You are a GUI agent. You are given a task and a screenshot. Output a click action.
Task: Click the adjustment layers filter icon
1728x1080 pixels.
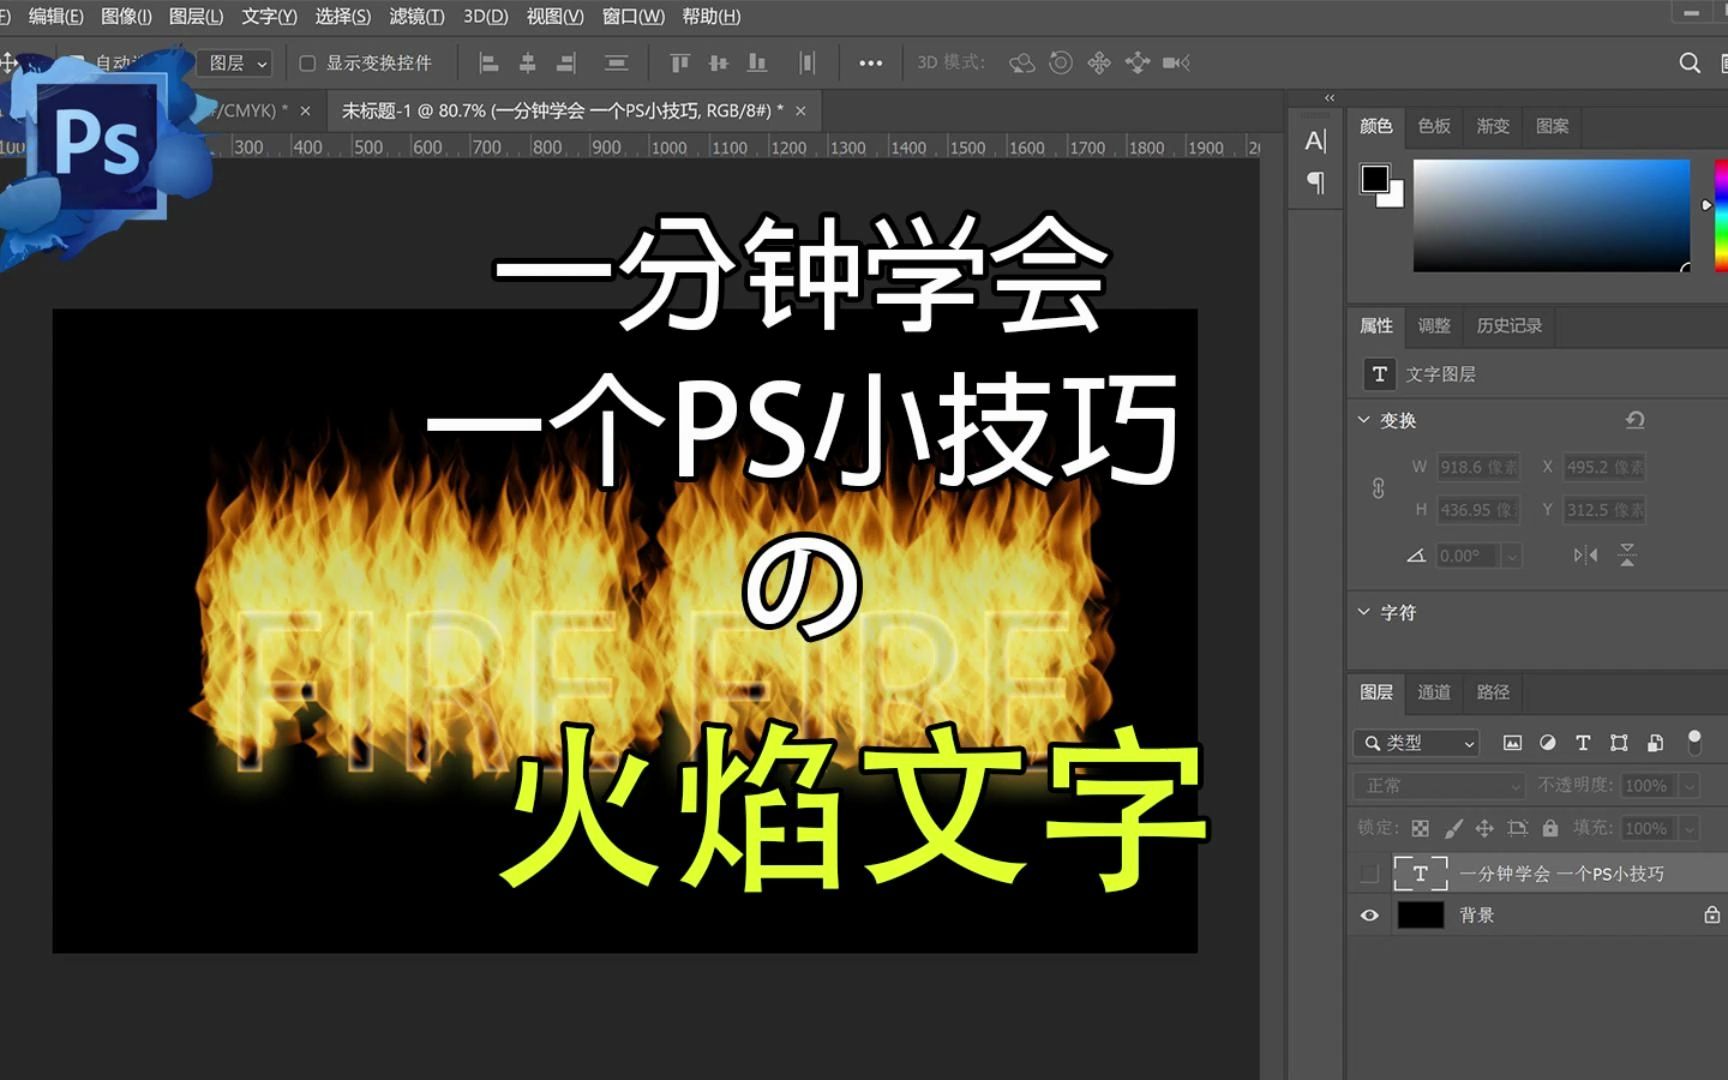pyautogui.click(x=1548, y=743)
